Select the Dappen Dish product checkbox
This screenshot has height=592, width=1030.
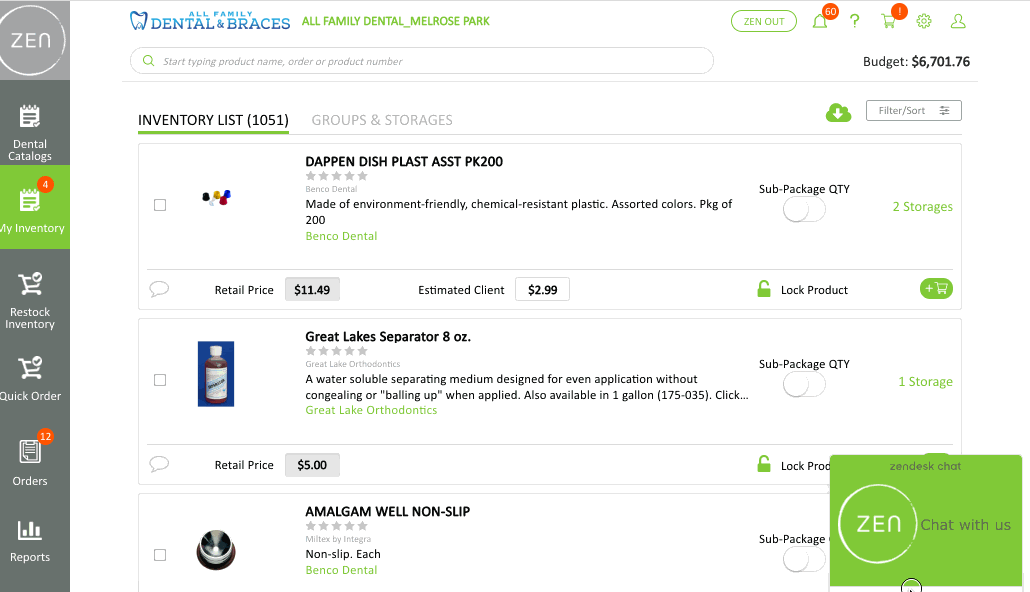[x=160, y=205]
